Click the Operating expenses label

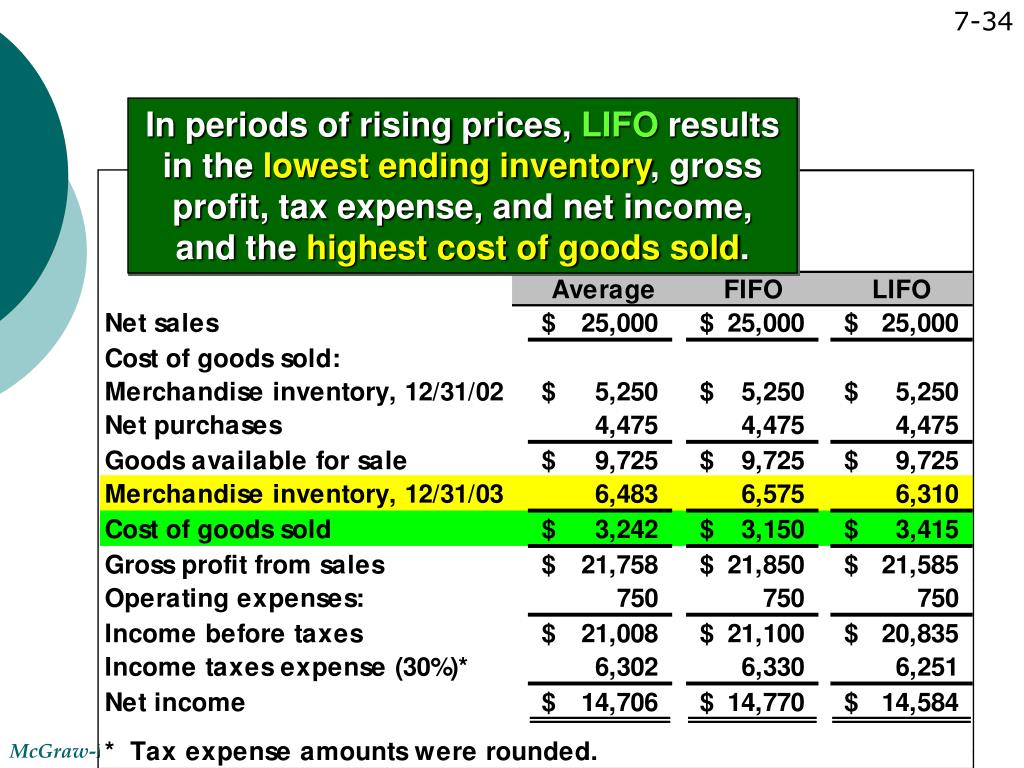[234, 598]
